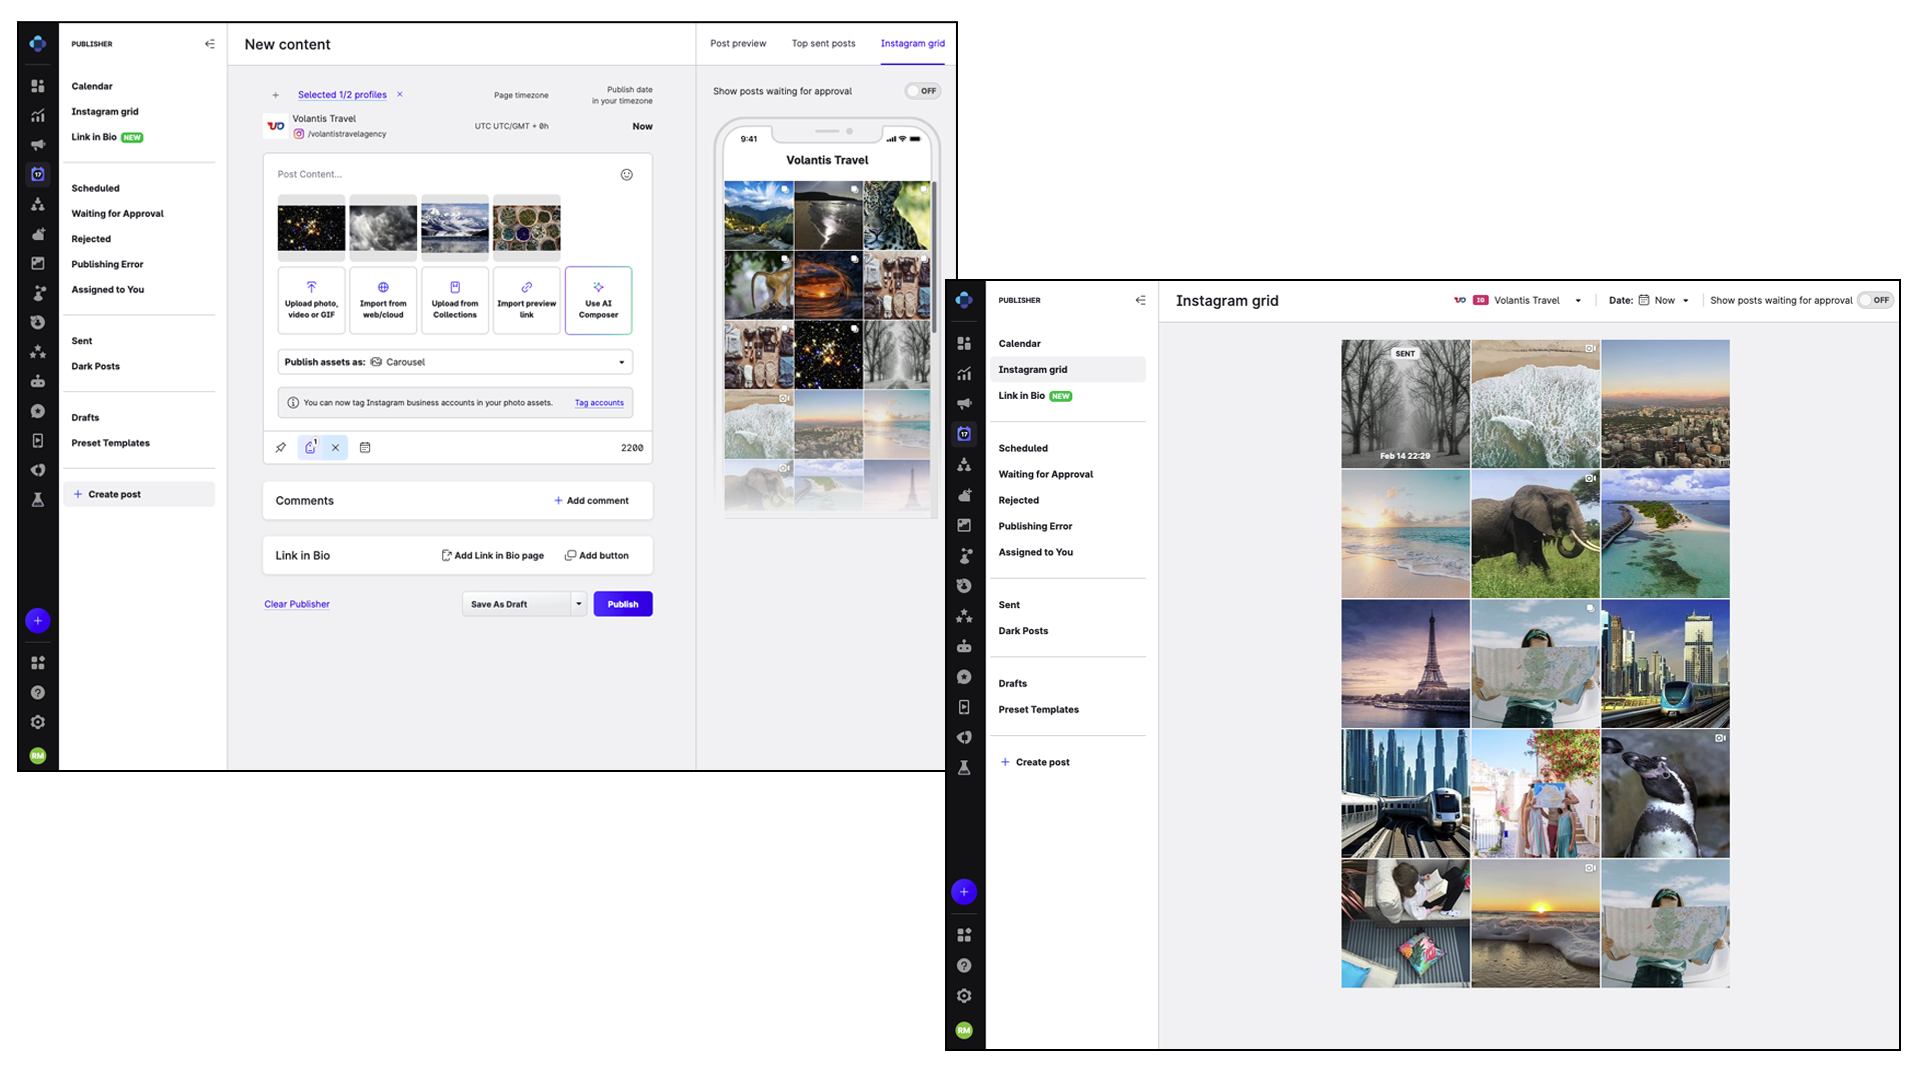Switch to the Top sent posts tab
Viewport: 1920px width, 1080px height.
[x=823, y=43]
